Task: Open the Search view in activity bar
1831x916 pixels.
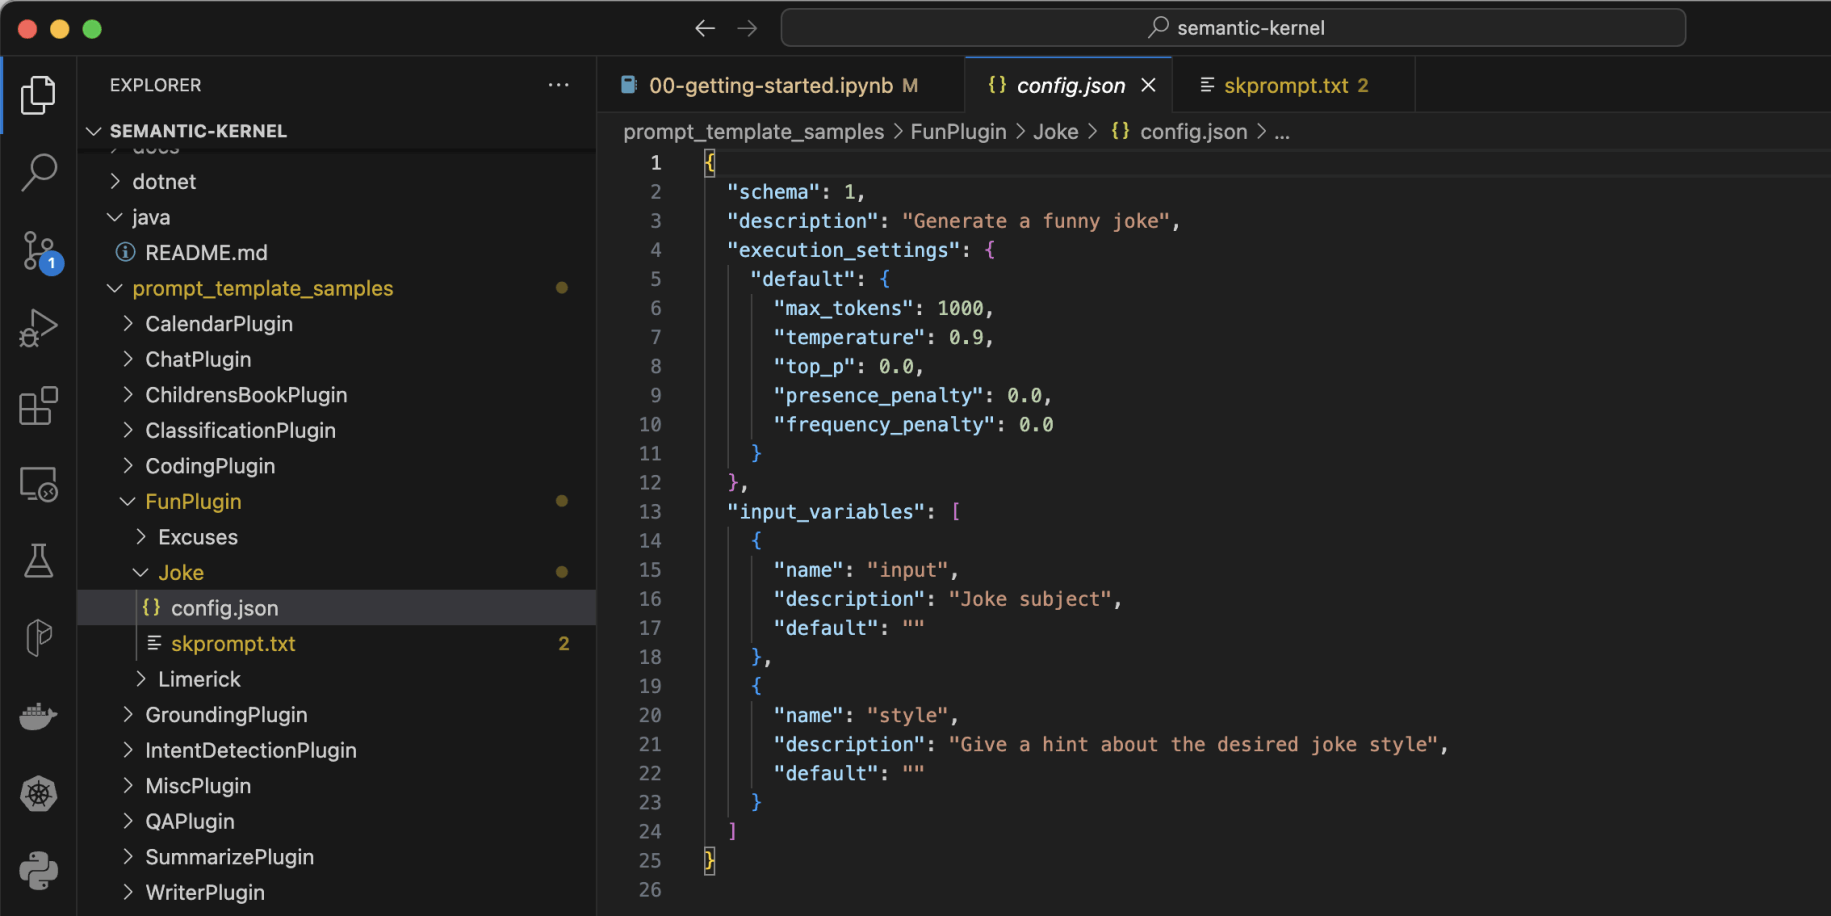Action: click(38, 172)
